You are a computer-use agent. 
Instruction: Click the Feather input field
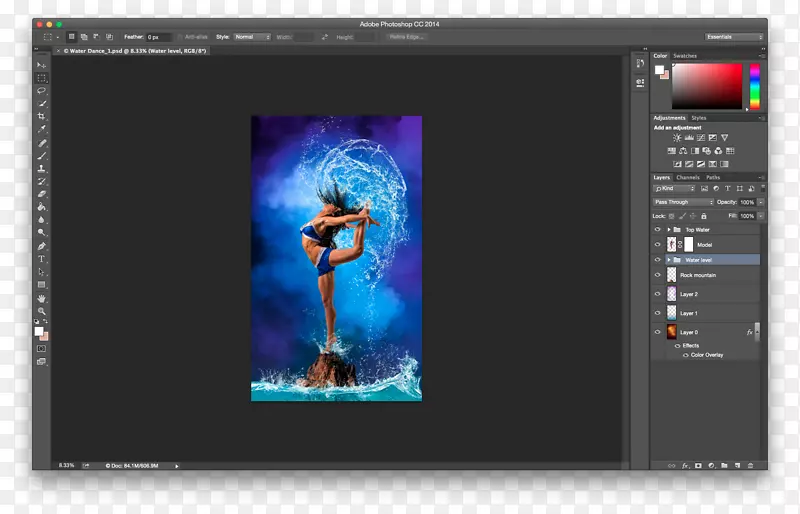point(159,37)
